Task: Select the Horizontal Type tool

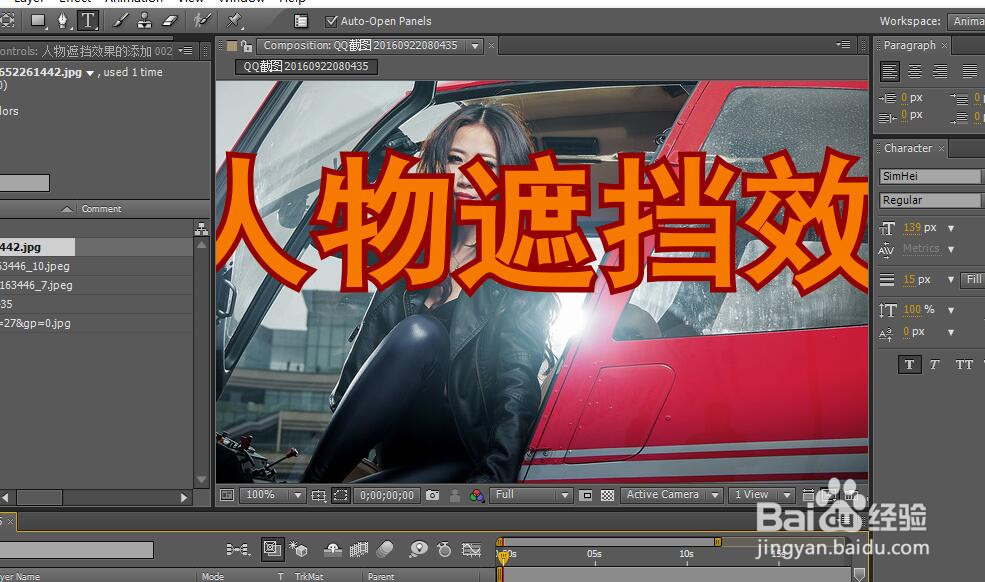Action: (x=88, y=21)
